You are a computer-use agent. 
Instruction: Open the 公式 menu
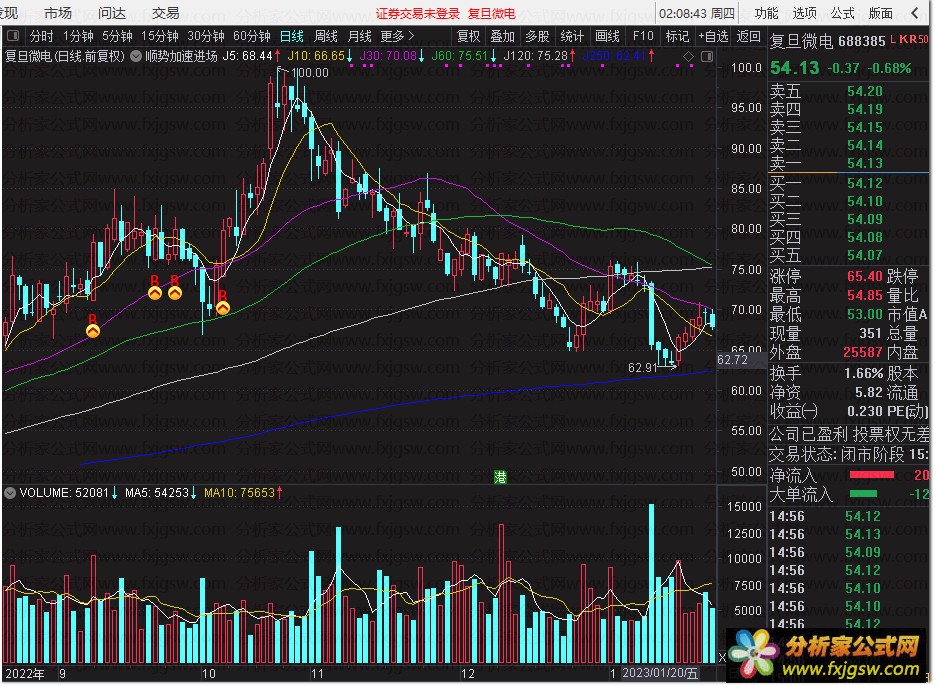[x=842, y=13]
